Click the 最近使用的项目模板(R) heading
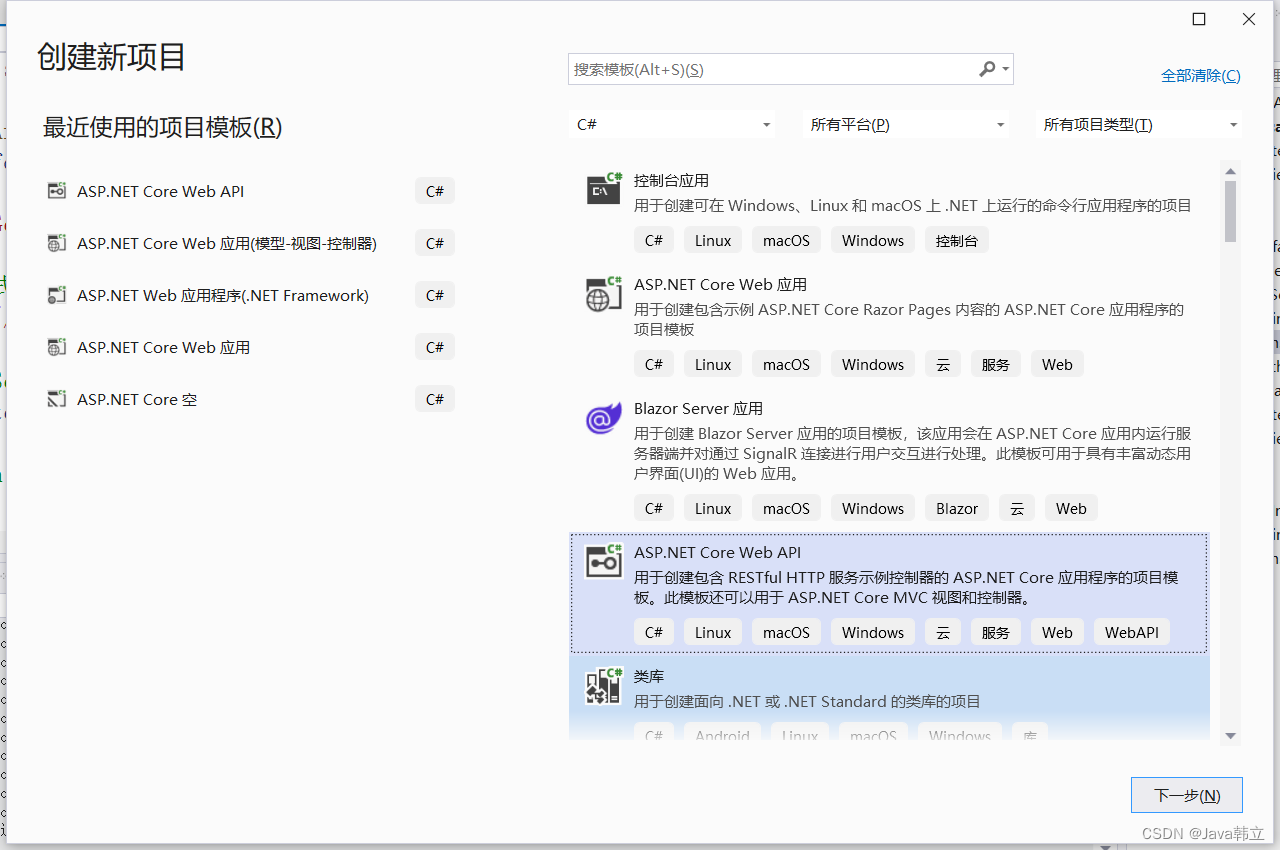Viewport: 1280px width, 850px height. click(x=163, y=127)
